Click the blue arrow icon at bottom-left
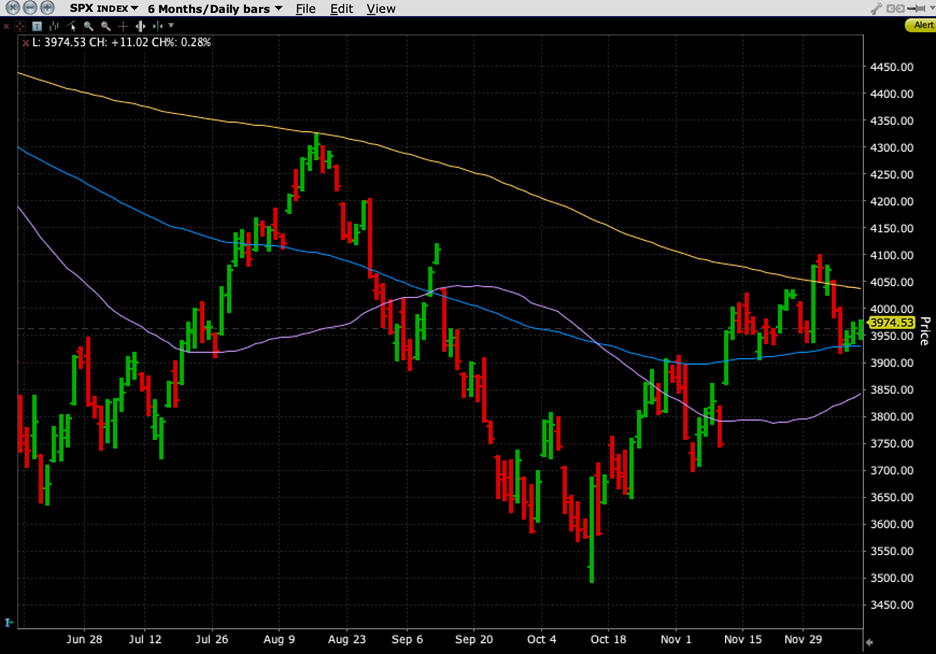Viewport: 936px width, 654px height. (9, 623)
